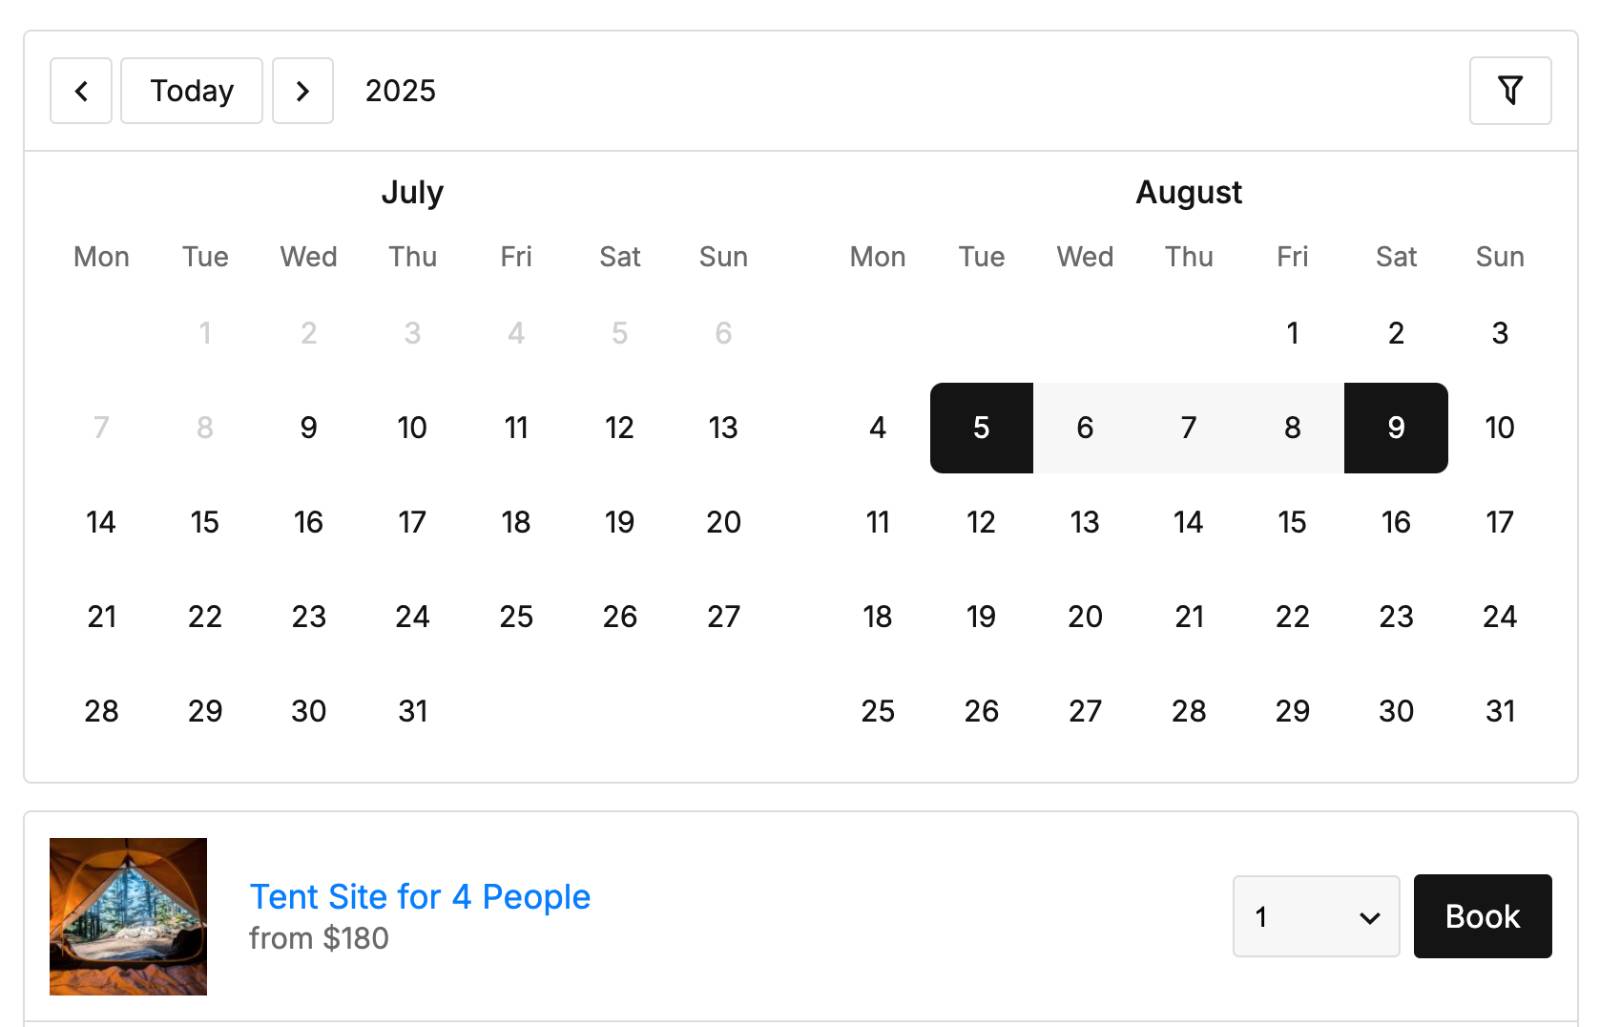
Task: Select August 31 date
Action: coord(1500,711)
